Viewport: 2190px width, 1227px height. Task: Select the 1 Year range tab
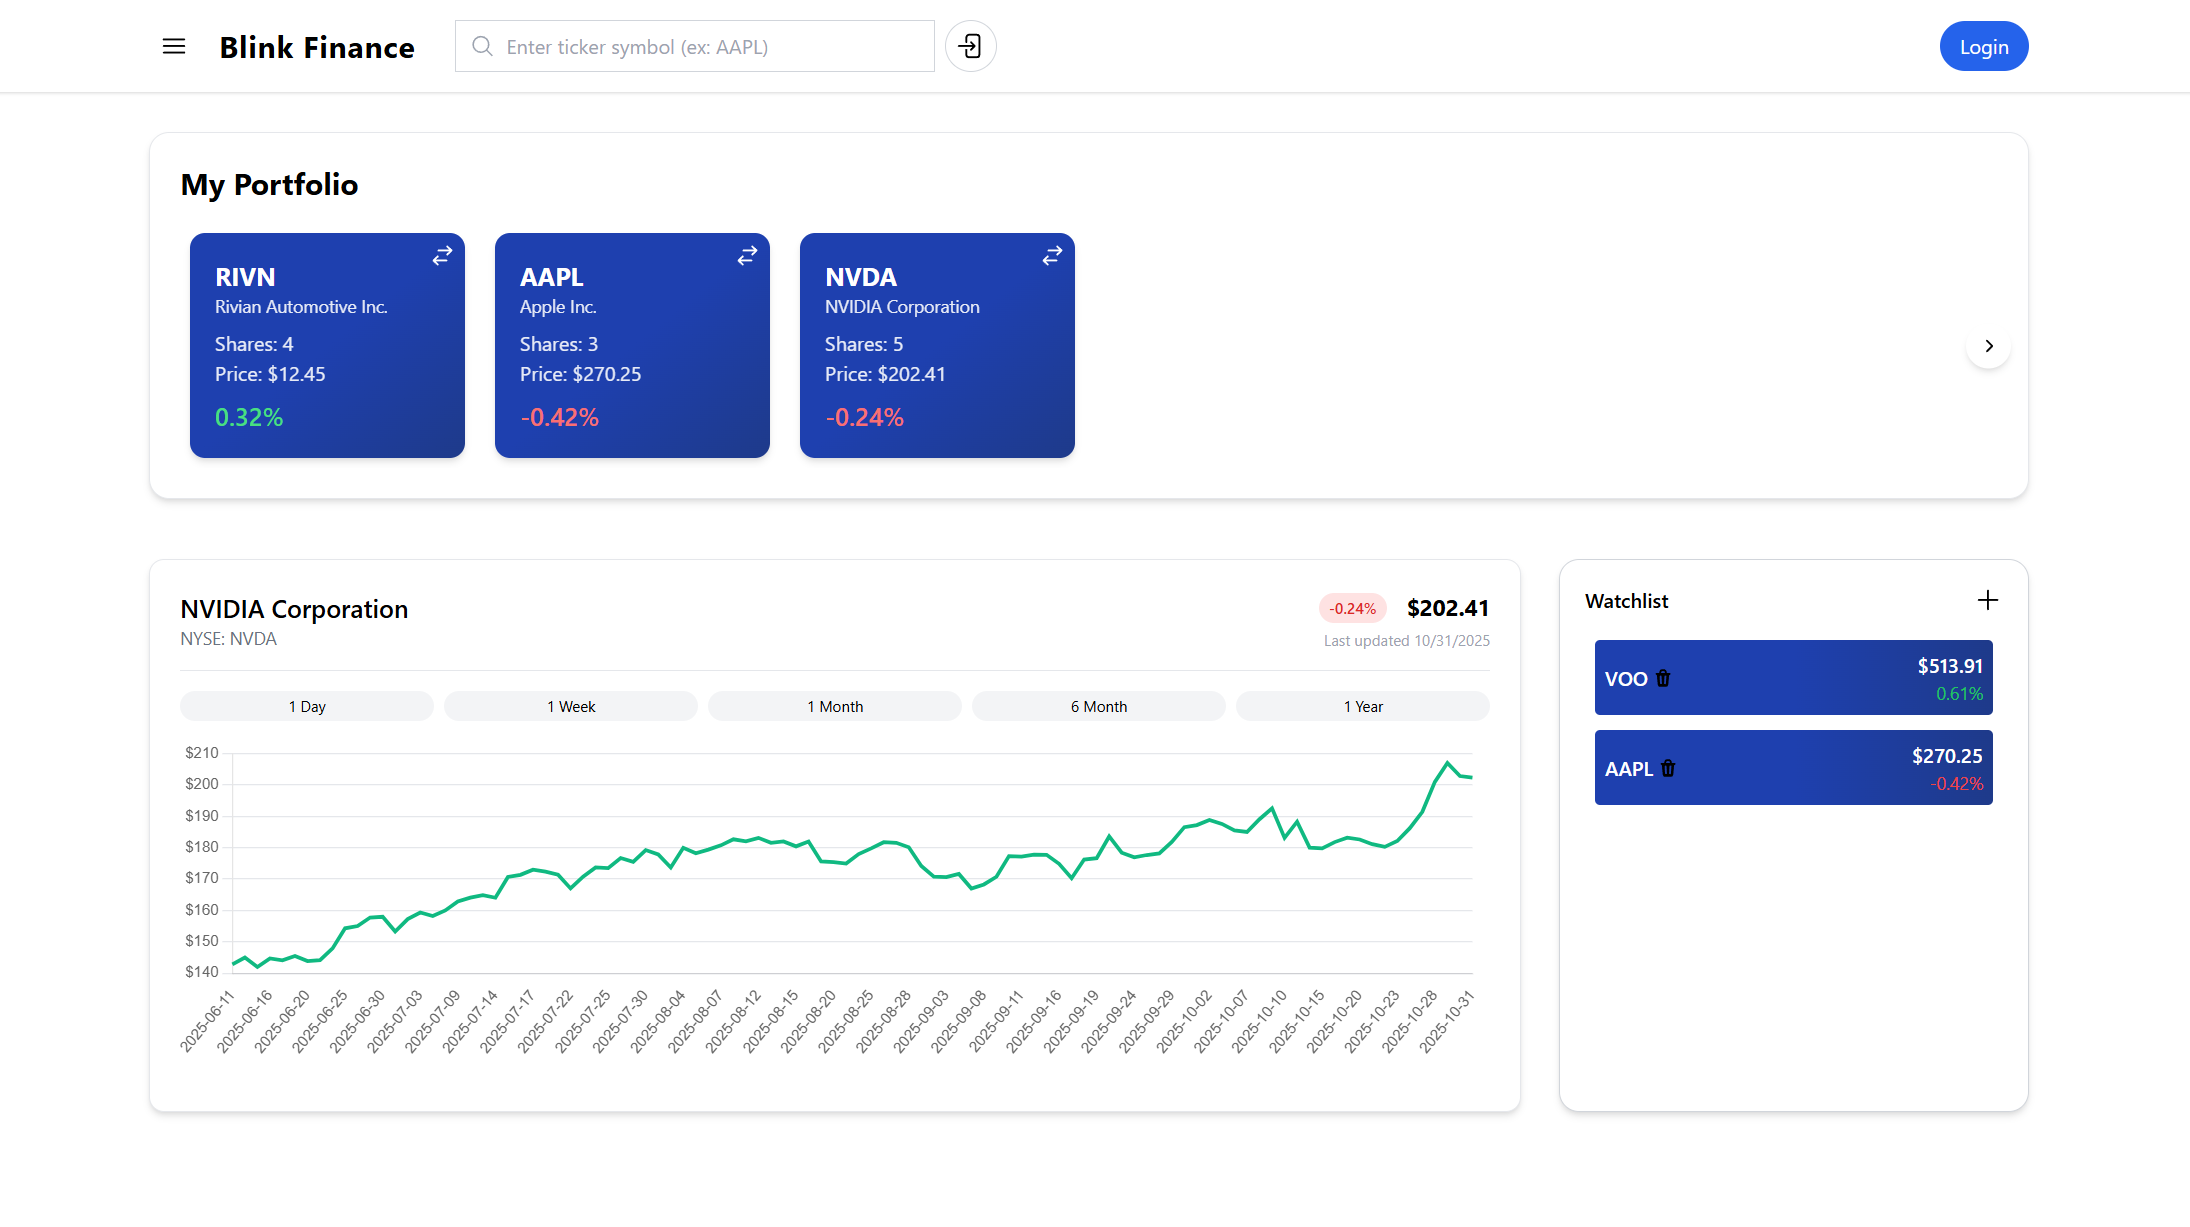coord(1362,705)
